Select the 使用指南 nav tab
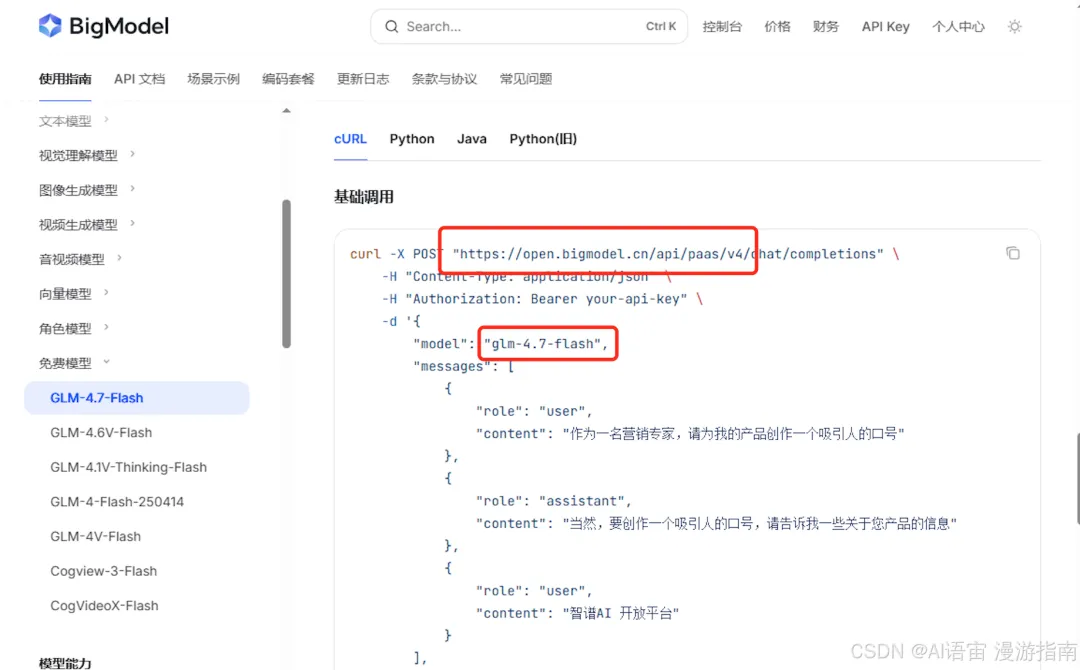Viewport: 1080px width, 670px height. pyautogui.click(x=65, y=79)
